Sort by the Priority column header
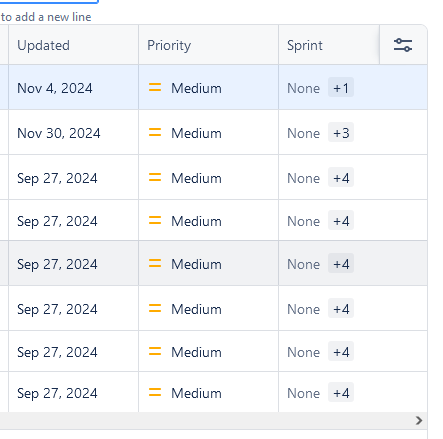 click(x=169, y=45)
